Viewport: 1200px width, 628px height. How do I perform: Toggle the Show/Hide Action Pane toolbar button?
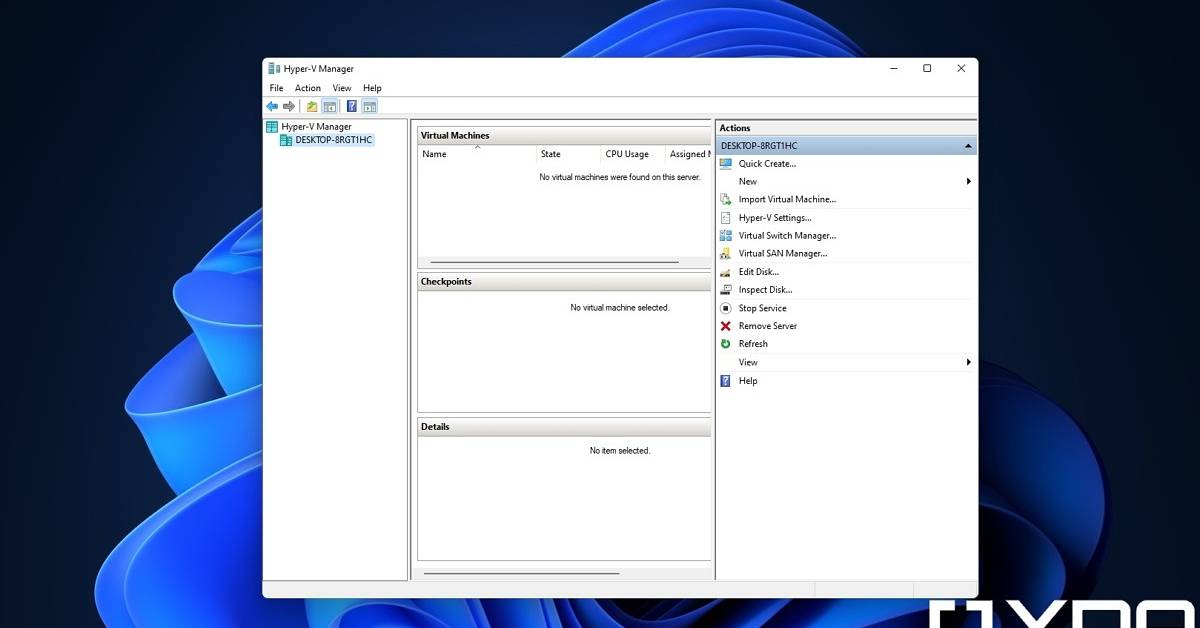coord(370,106)
